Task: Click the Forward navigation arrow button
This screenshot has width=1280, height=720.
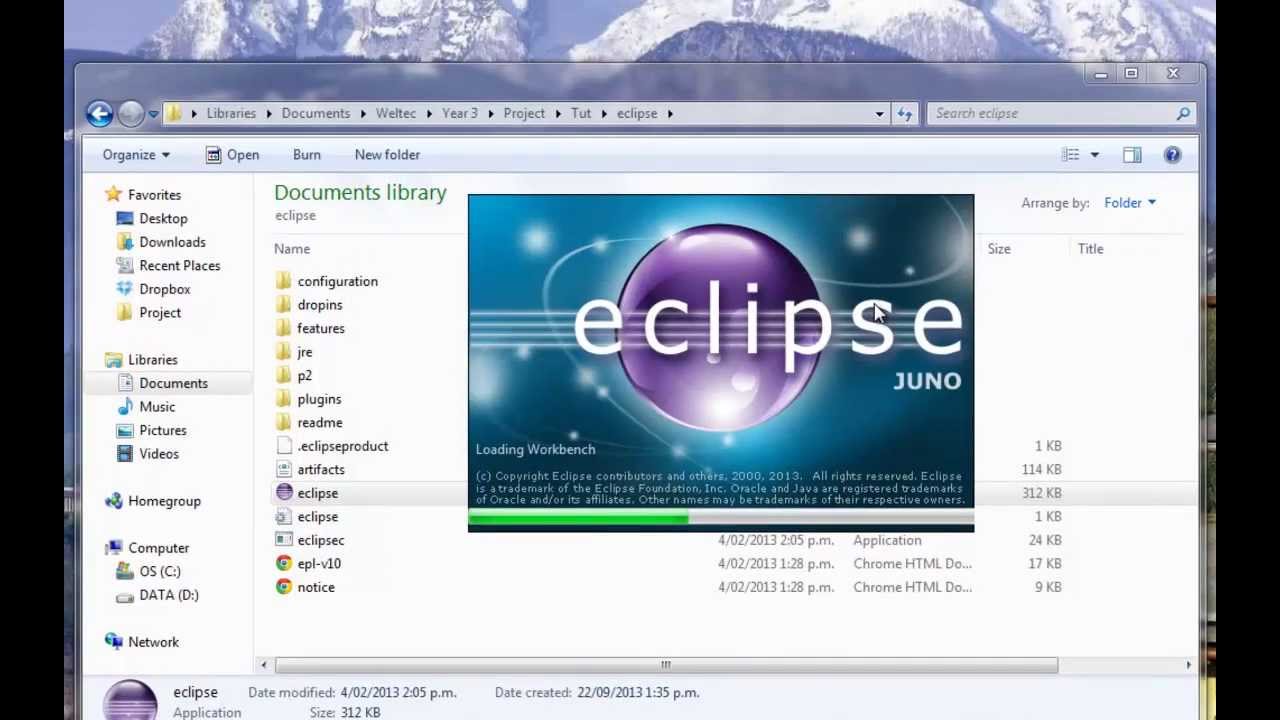Action: (x=130, y=113)
